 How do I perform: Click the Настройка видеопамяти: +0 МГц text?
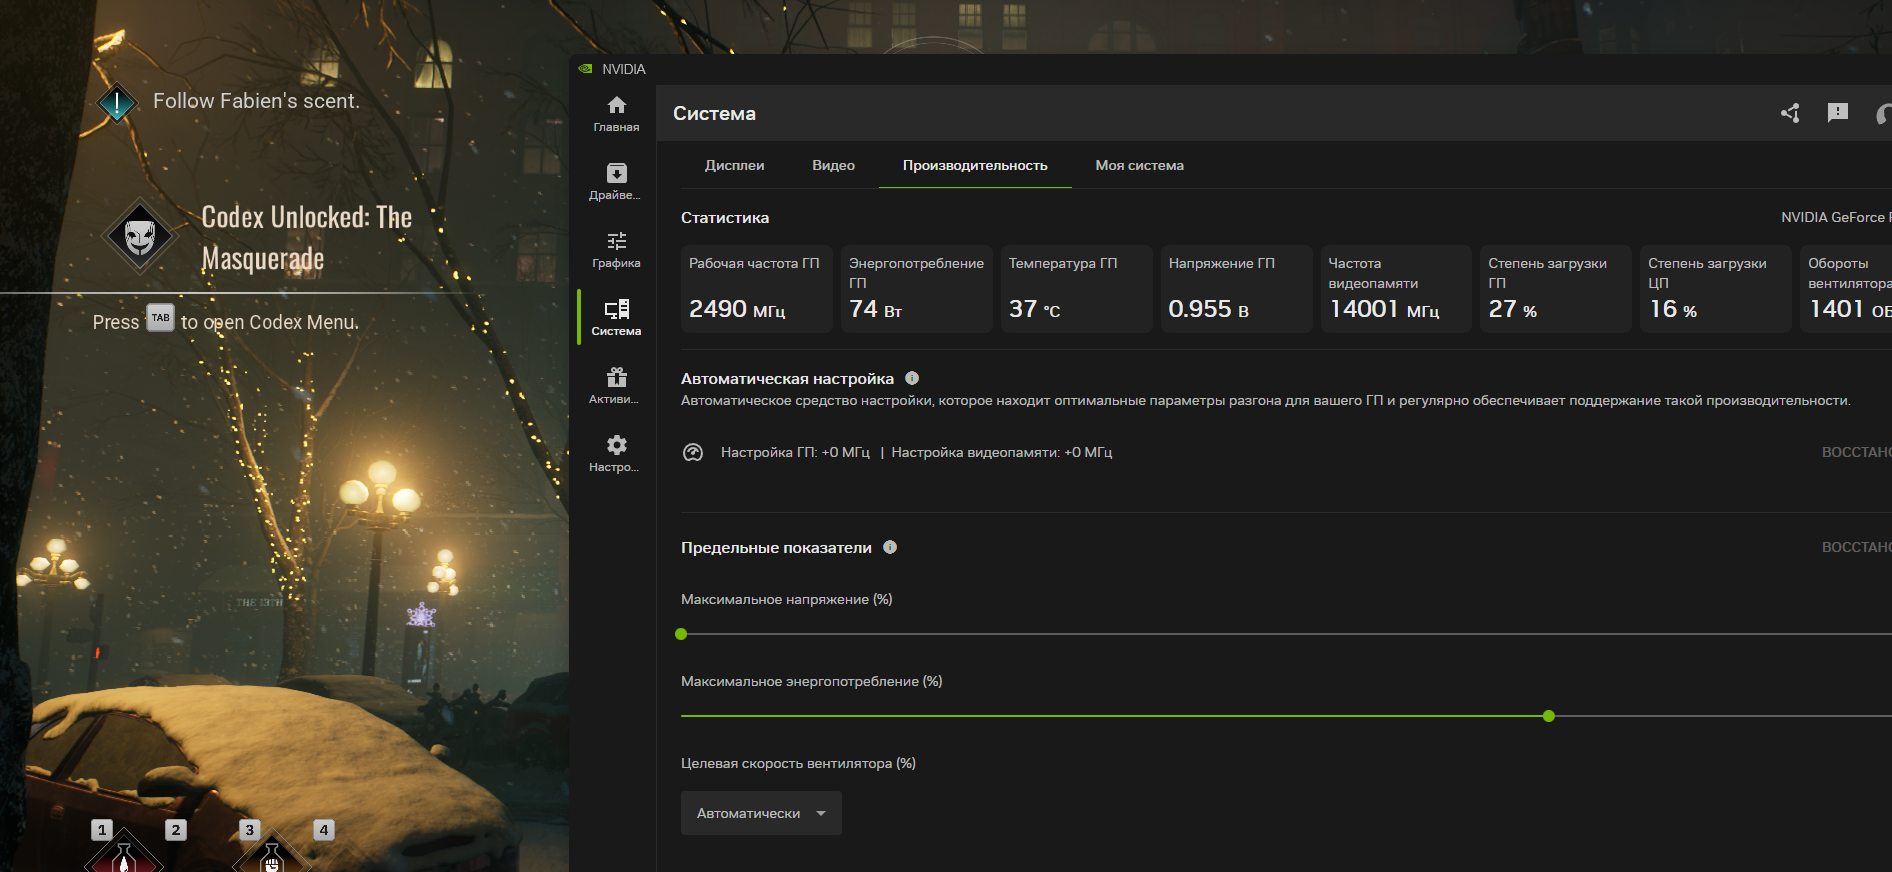pos(1002,452)
